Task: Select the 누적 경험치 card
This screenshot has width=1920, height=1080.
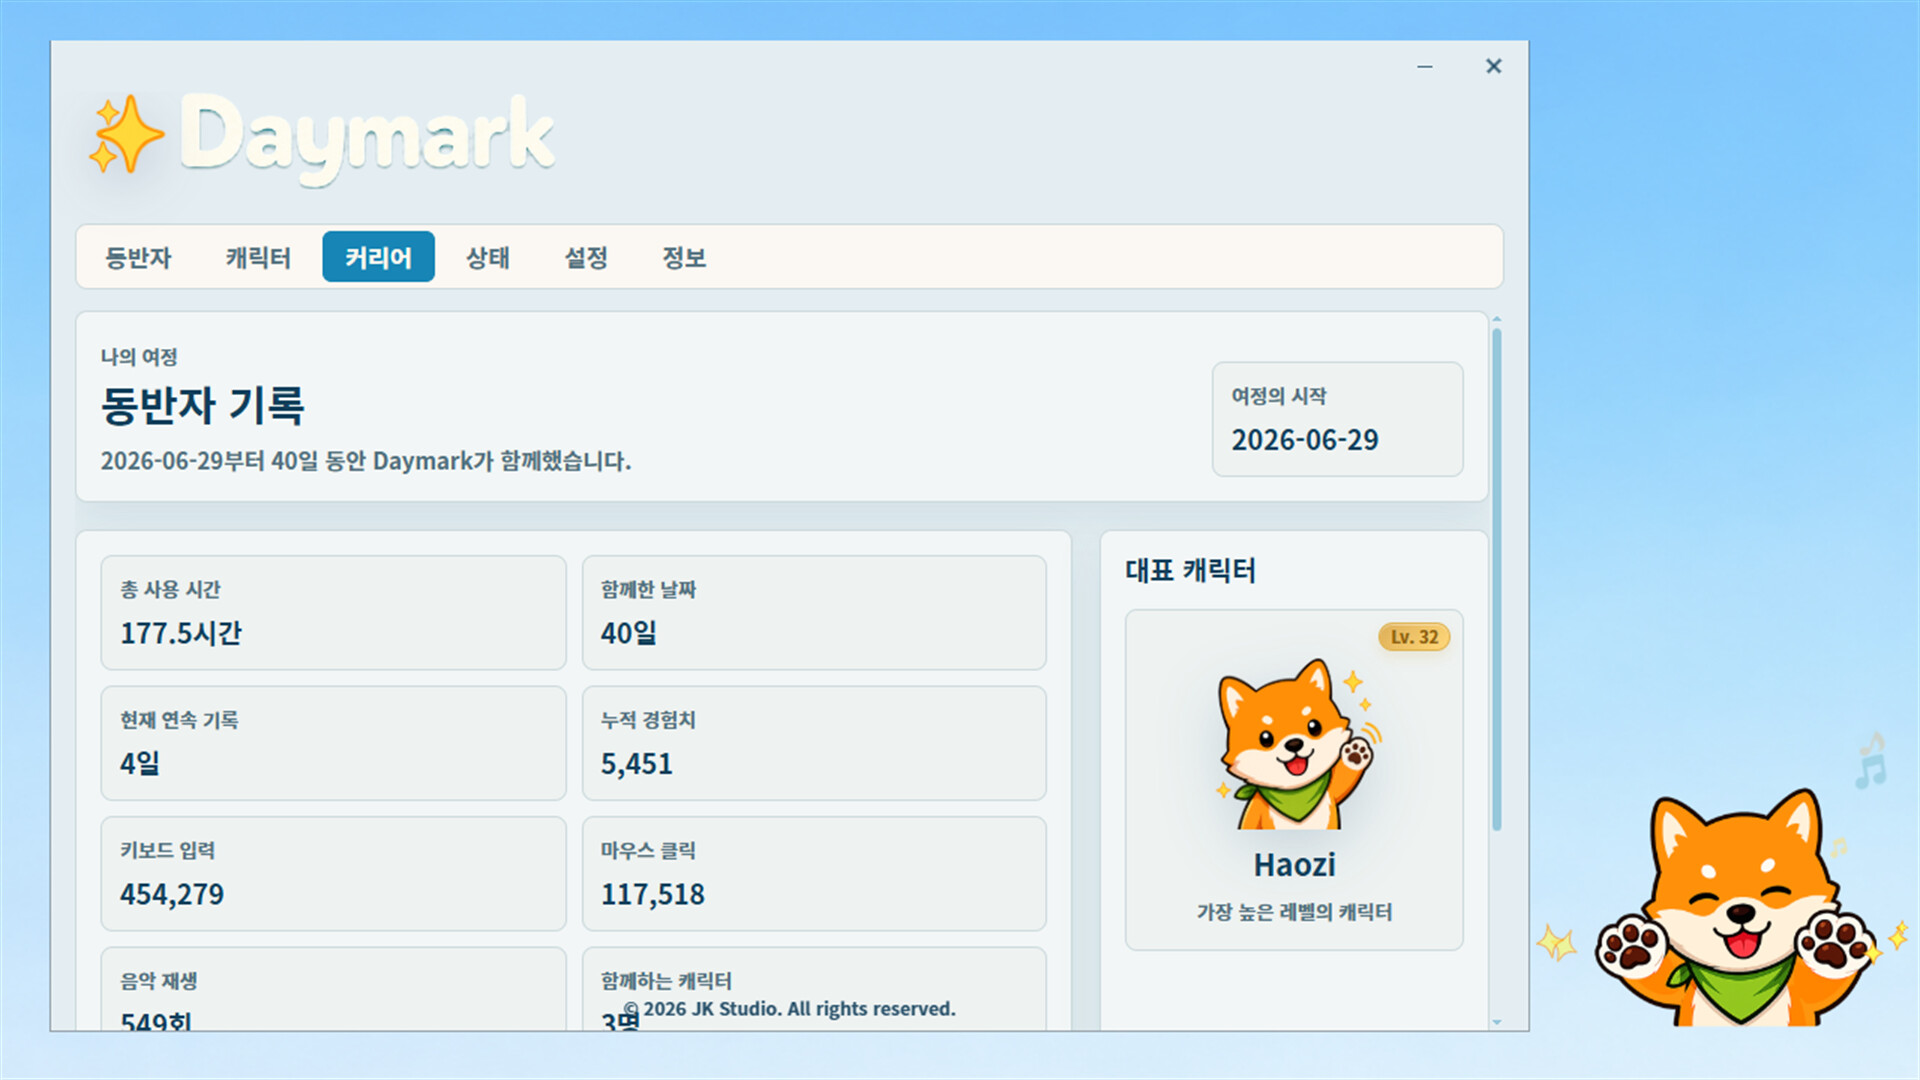Action: pos(814,743)
